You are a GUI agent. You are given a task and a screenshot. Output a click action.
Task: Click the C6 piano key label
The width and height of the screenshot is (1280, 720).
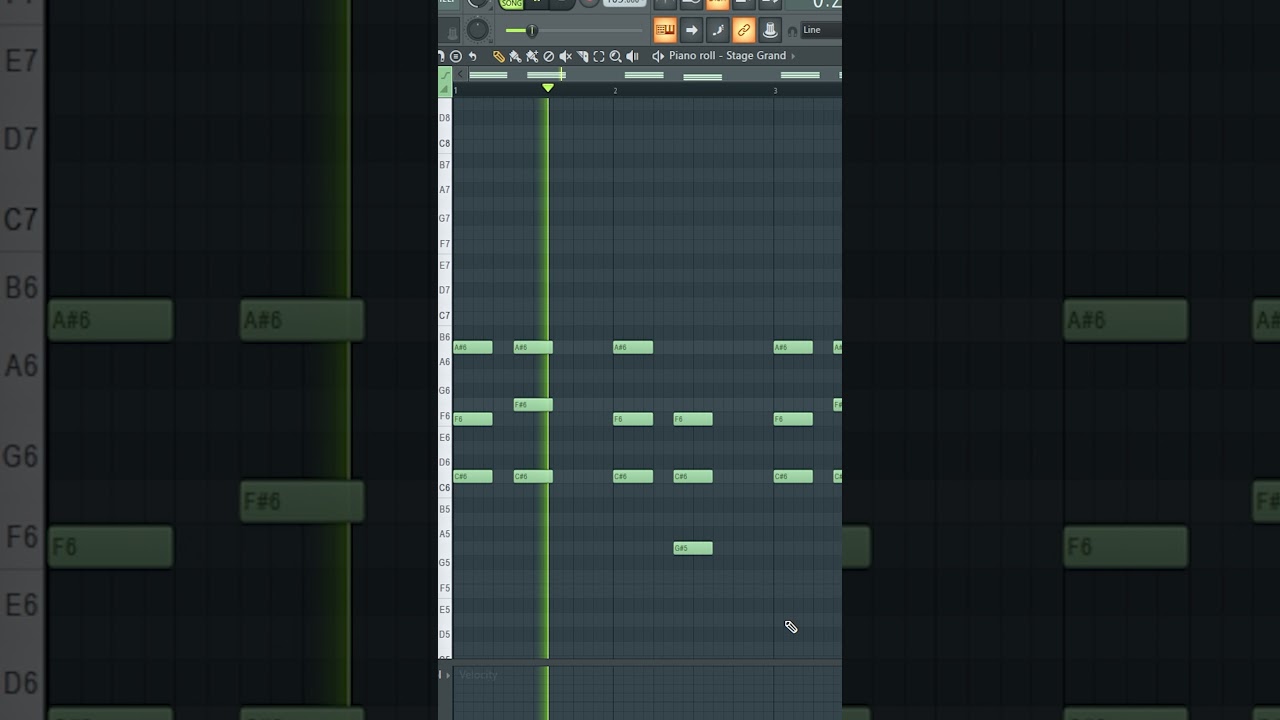[x=445, y=487]
